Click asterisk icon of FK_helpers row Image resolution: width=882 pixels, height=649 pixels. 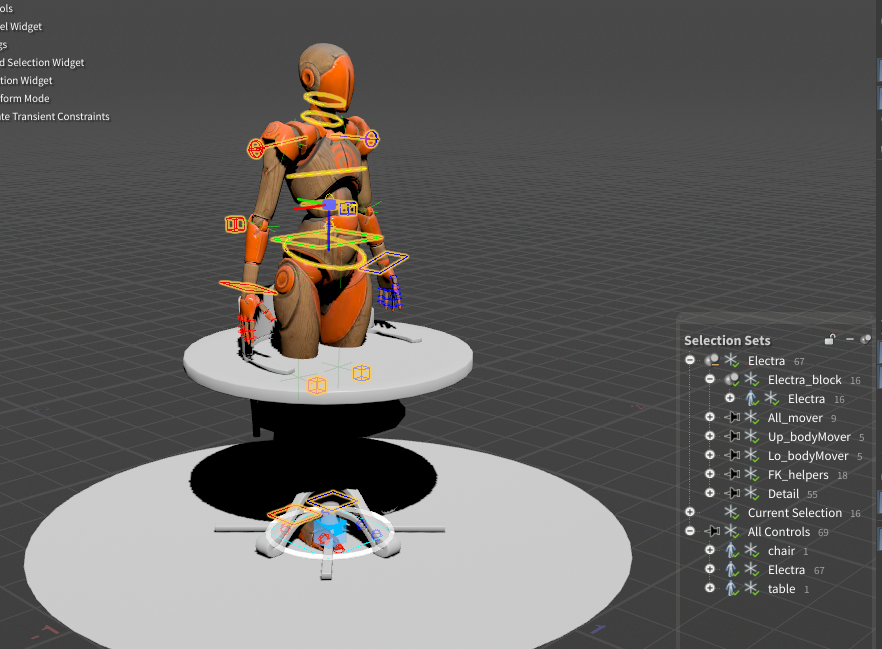[x=752, y=475]
